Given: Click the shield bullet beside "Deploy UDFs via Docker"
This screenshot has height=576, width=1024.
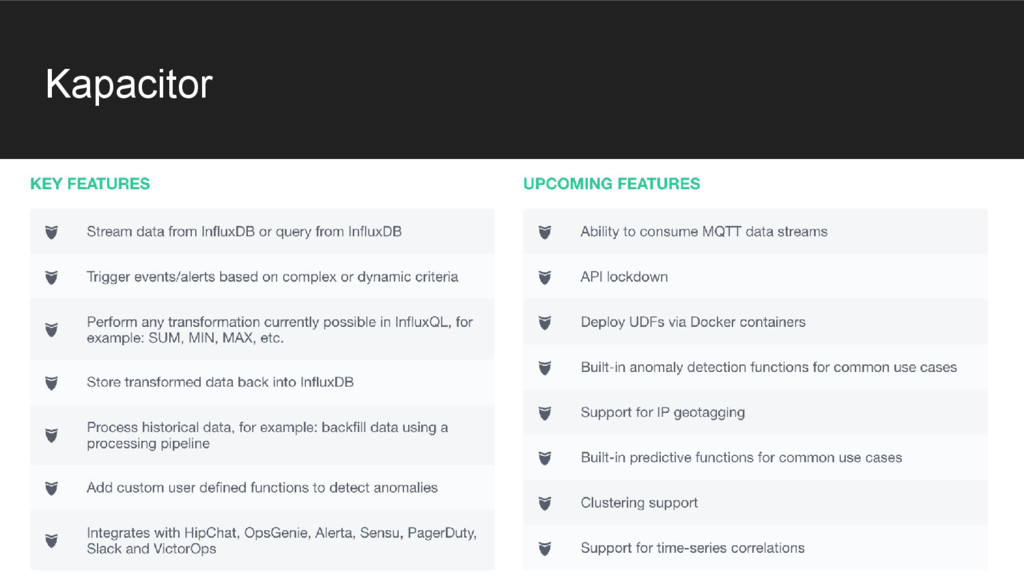Looking at the screenshot, I should click(545, 322).
